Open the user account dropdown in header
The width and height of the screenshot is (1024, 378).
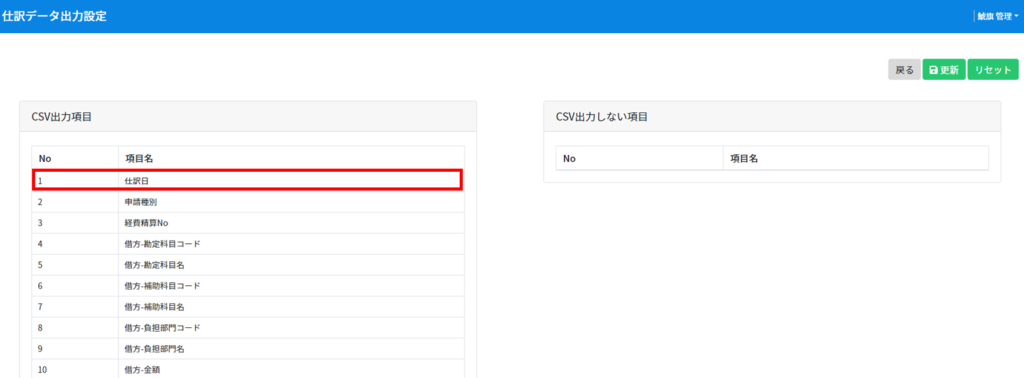(997, 16)
